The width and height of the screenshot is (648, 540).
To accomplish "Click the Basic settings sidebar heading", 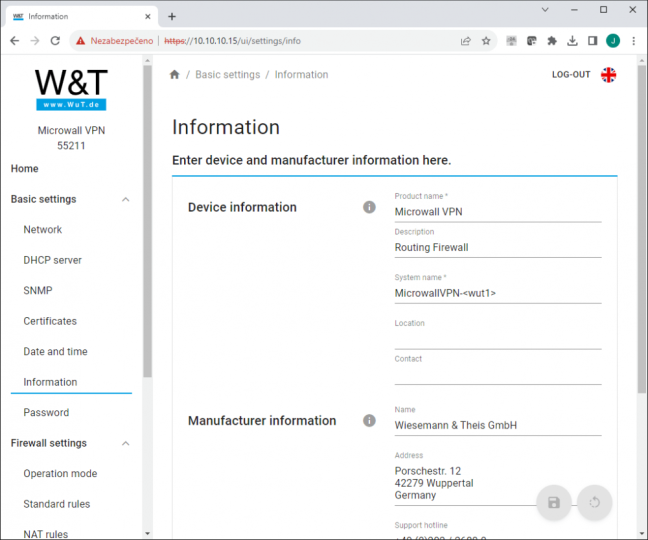I will (43, 199).
